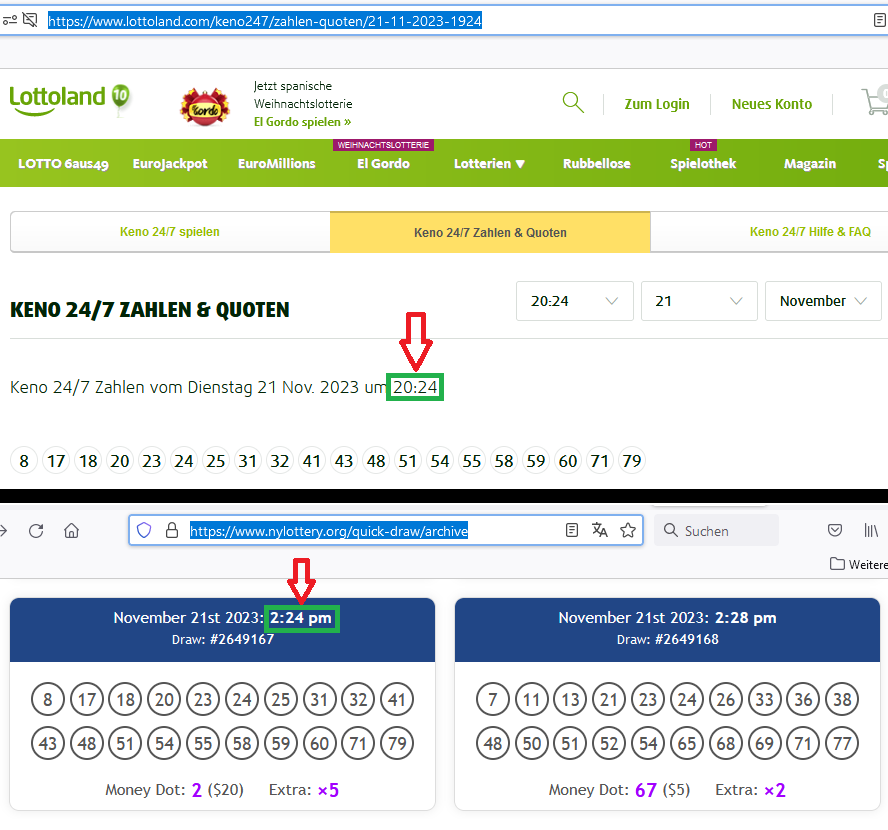The width and height of the screenshot is (888, 830).
Task: Open LOTTO 6aus49 in the navigation bar
Action: pos(63,164)
